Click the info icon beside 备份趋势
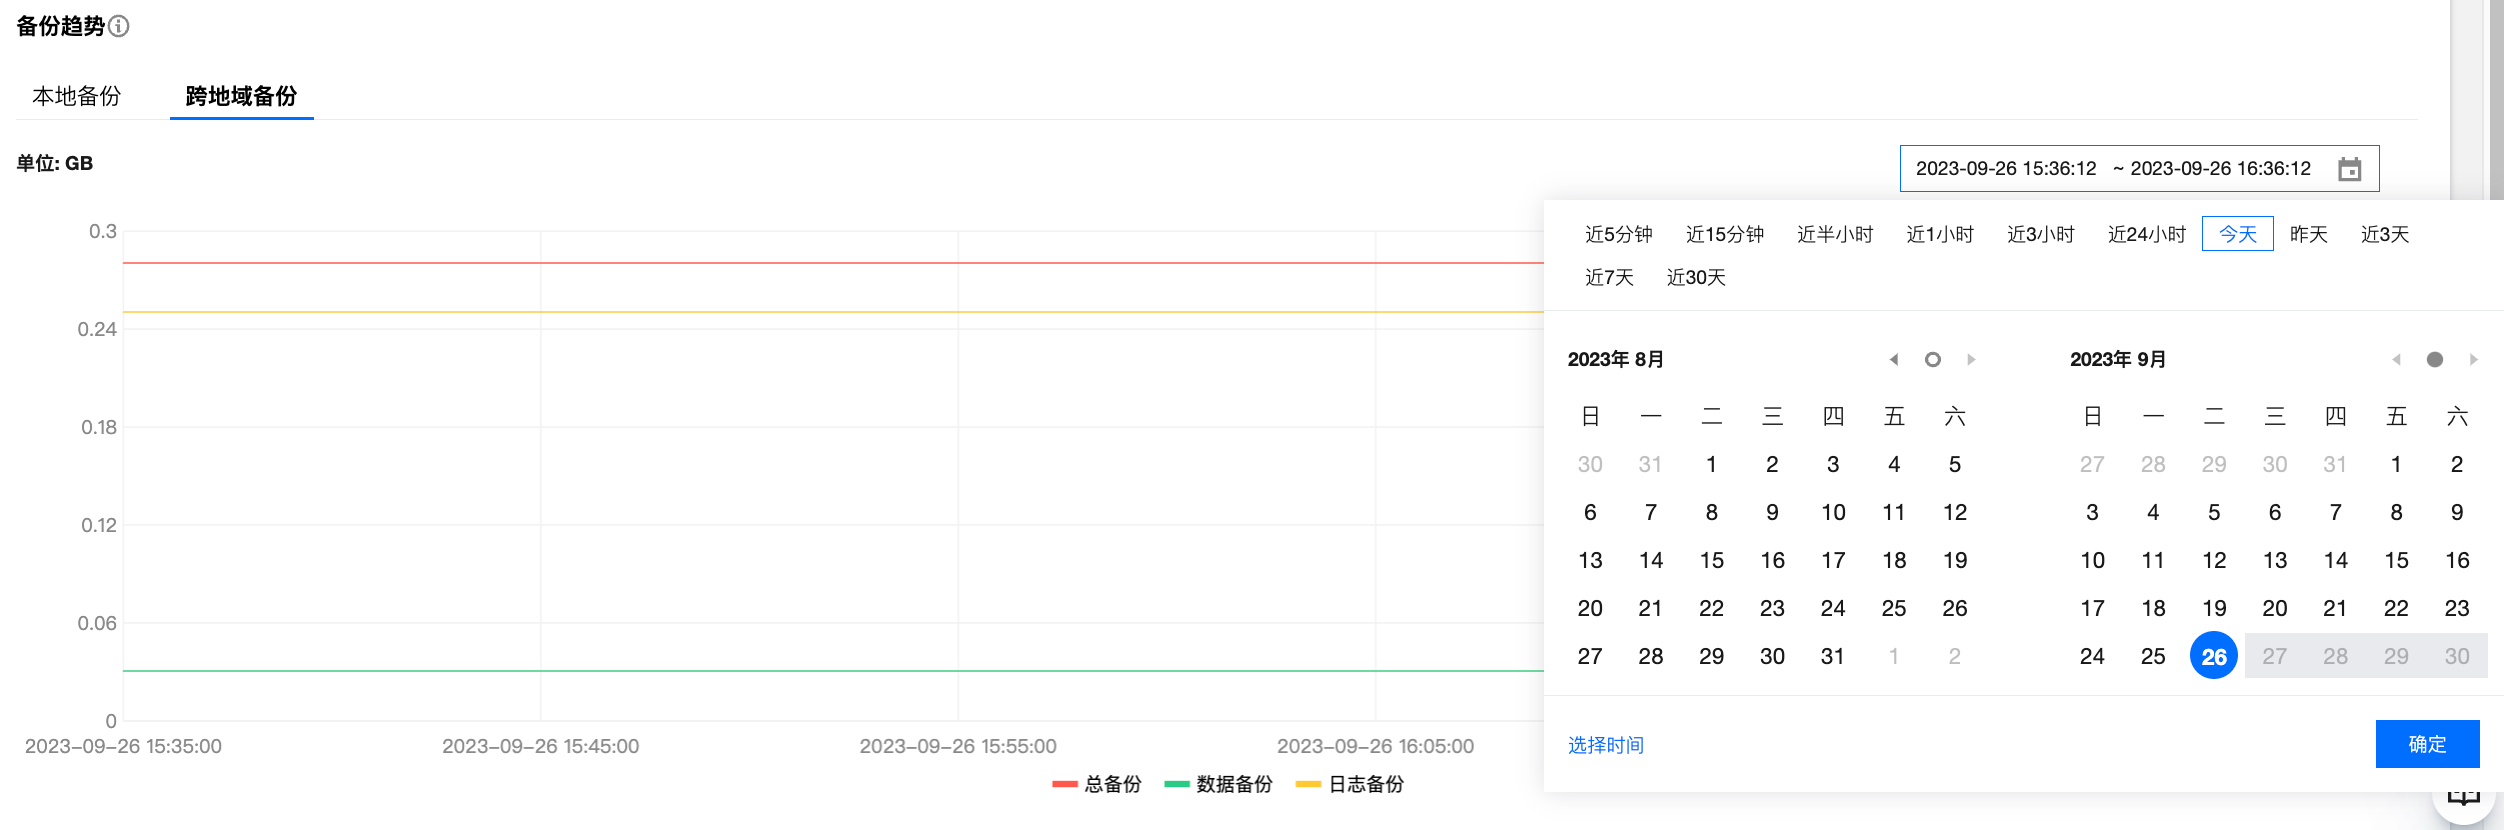Image resolution: width=2504 pixels, height=830 pixels. 119,26
